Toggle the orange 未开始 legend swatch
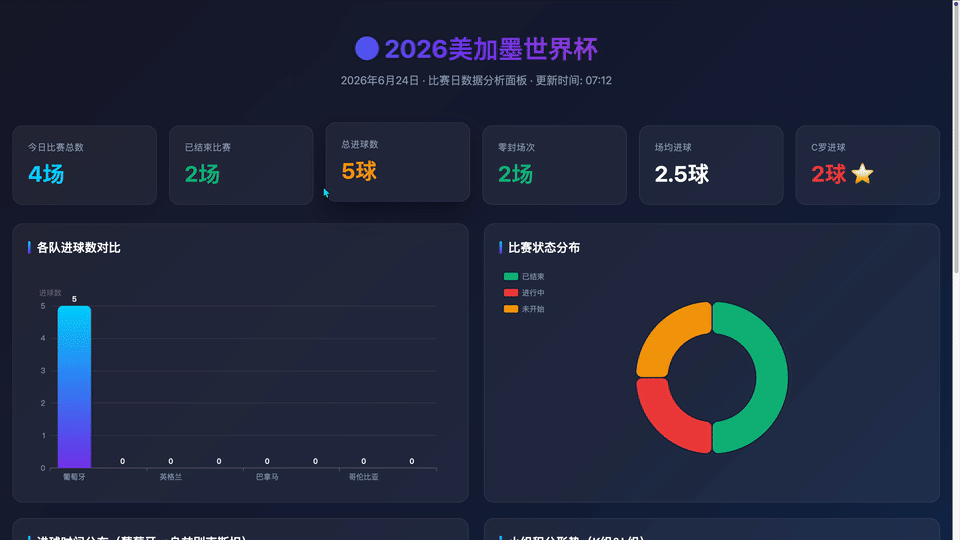The width and height of the screenshot is (960, 540). click(x=511, y=309)
